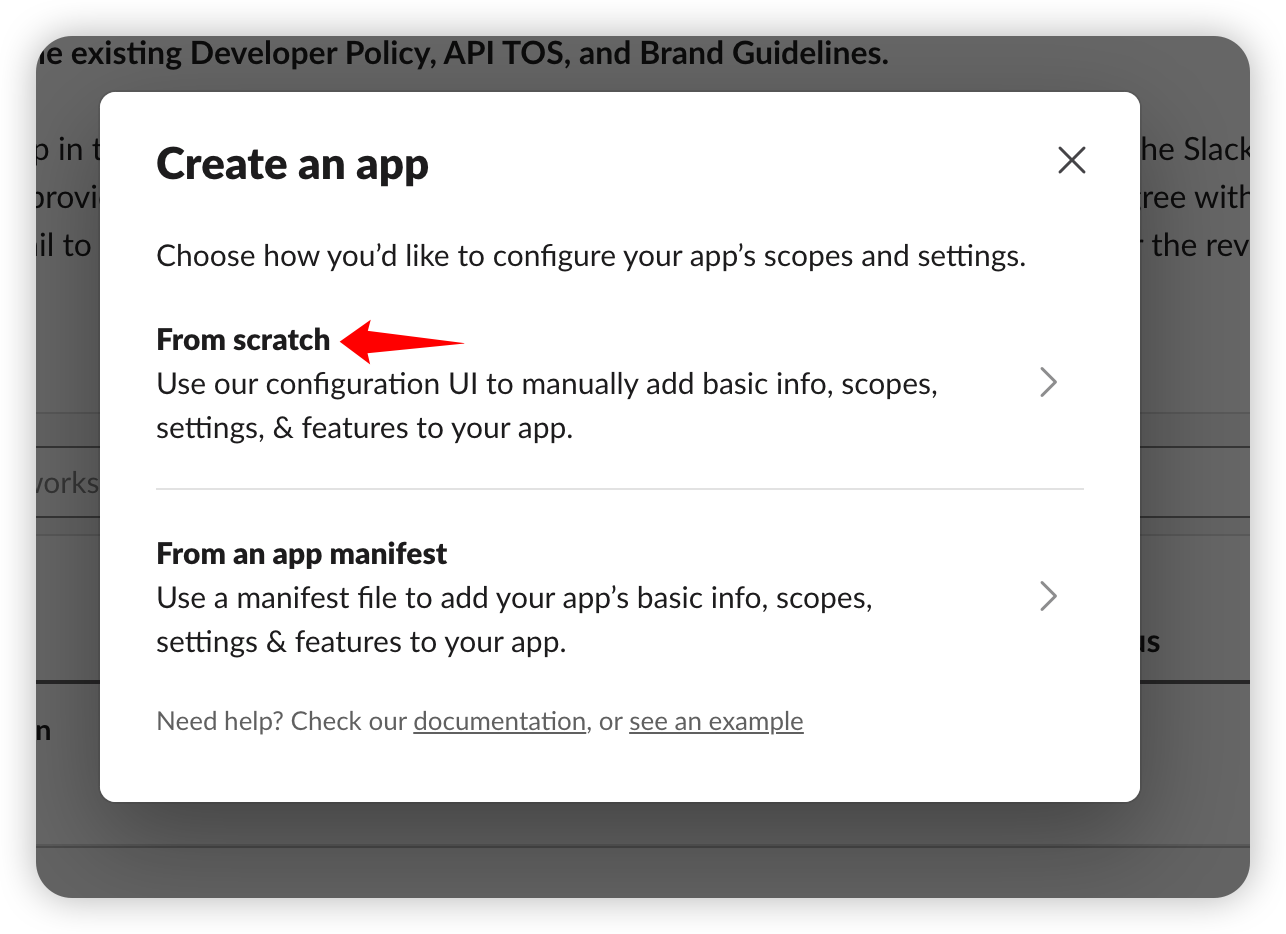
Task: Close the Create an app dialog
Action: 1071,160
